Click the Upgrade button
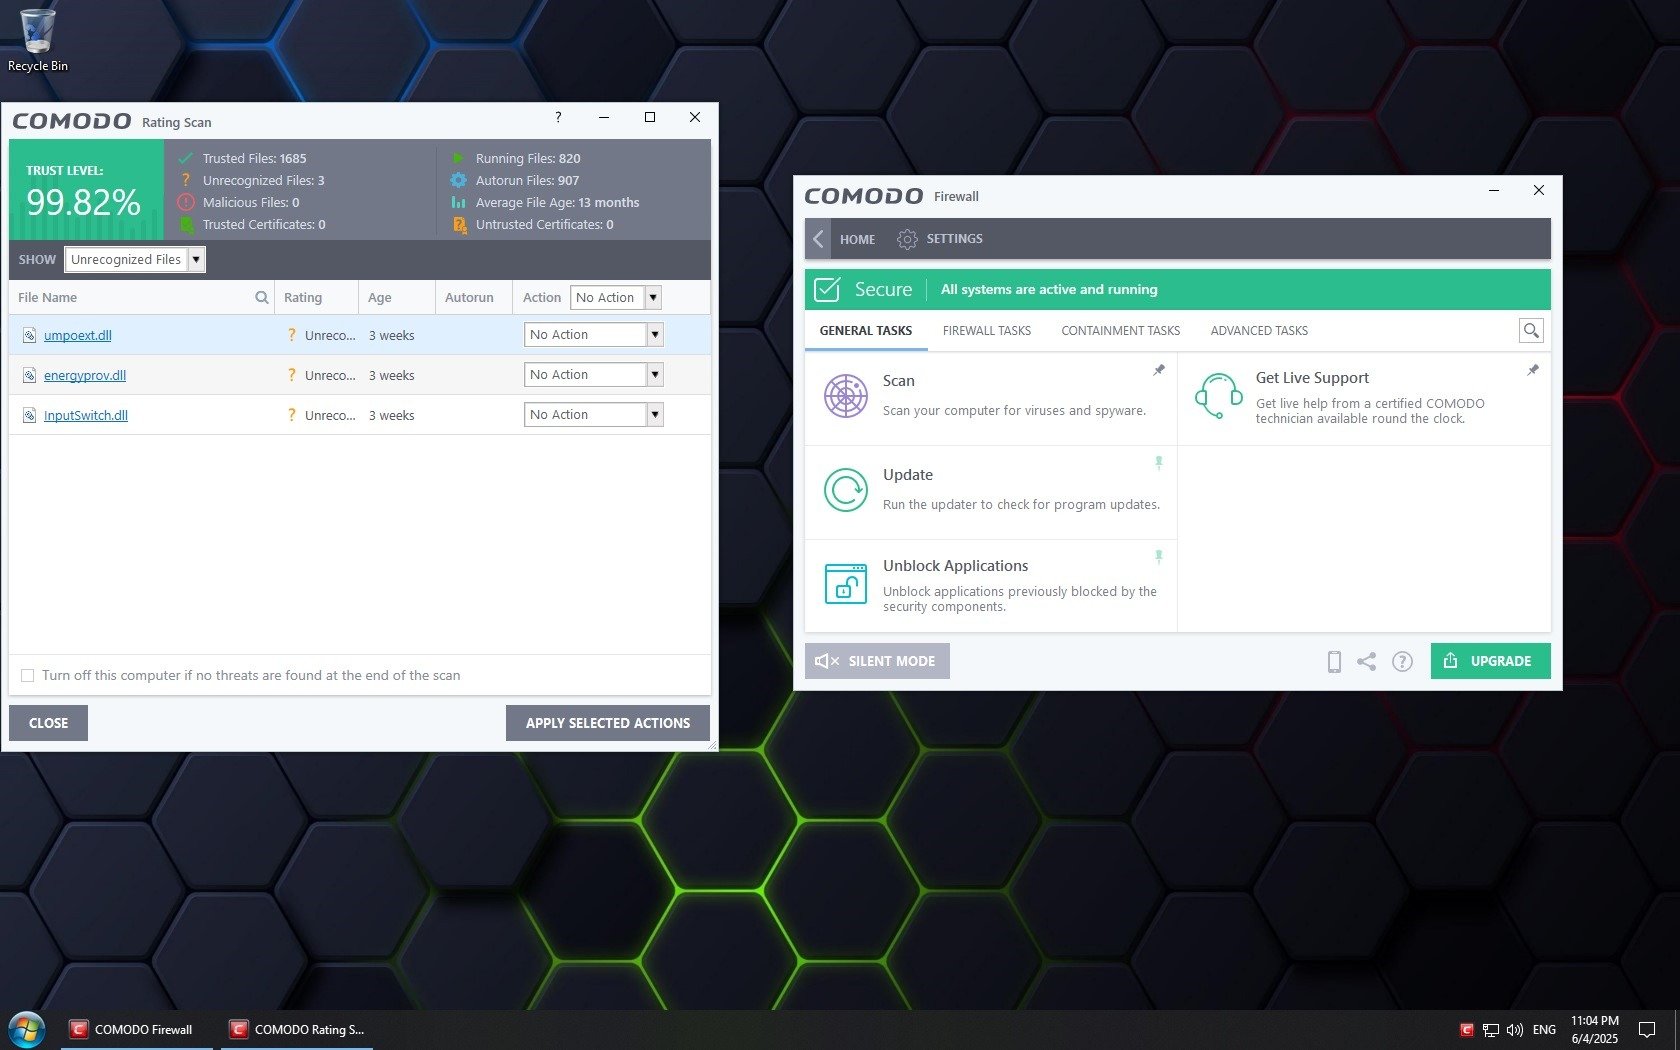Screen dimensions: 1680x1050 1491,661
